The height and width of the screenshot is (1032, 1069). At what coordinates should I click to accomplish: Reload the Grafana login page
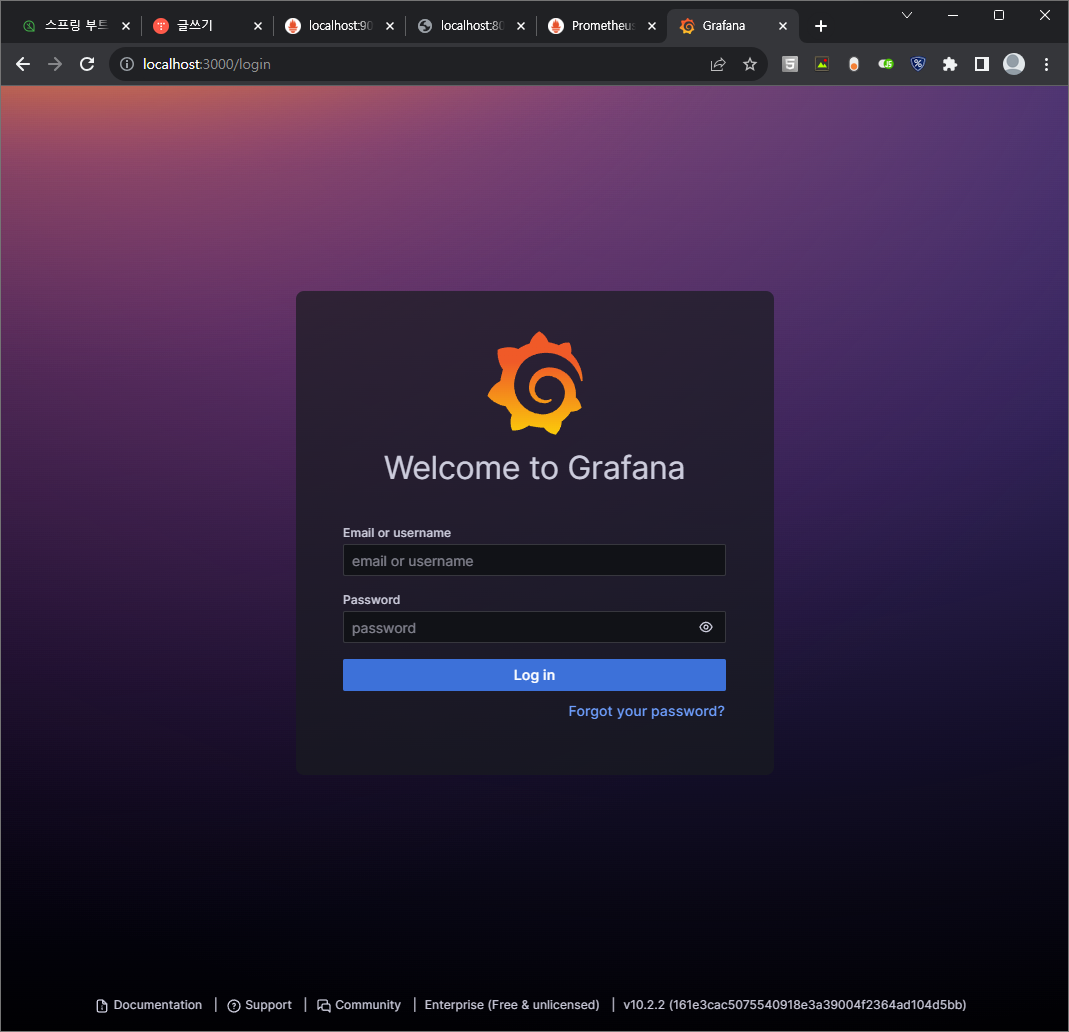pos(87,64)
